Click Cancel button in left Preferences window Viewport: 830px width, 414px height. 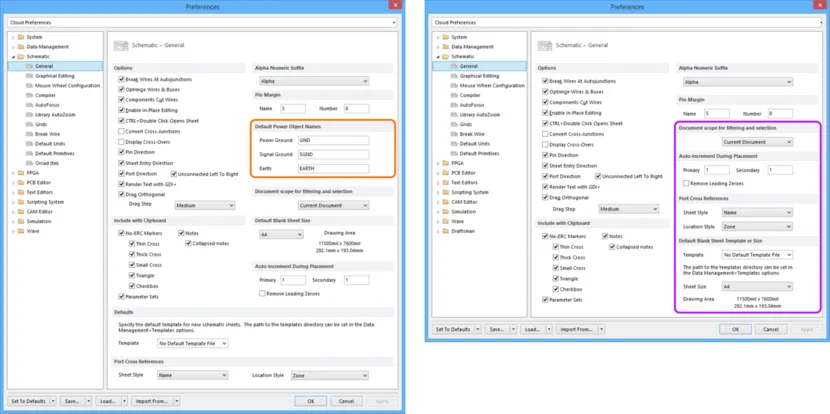point(346,401)
